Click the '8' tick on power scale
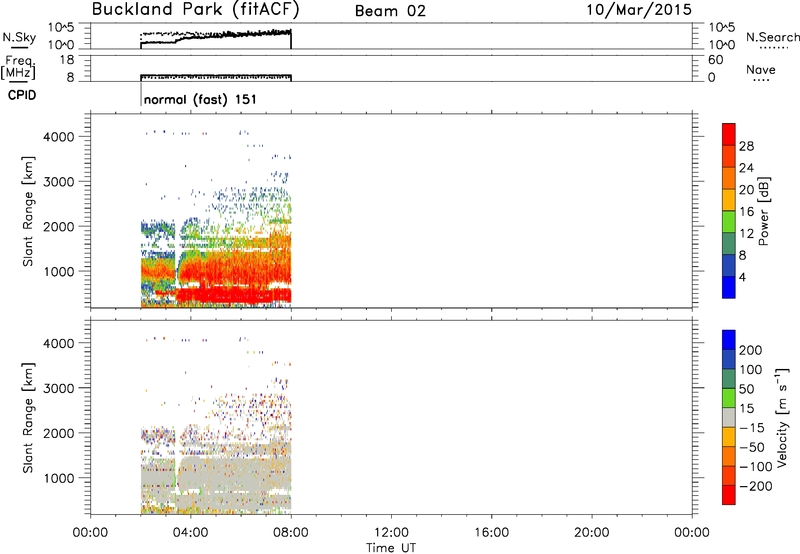The image size is (800, 554). click(x=743, y=256)
